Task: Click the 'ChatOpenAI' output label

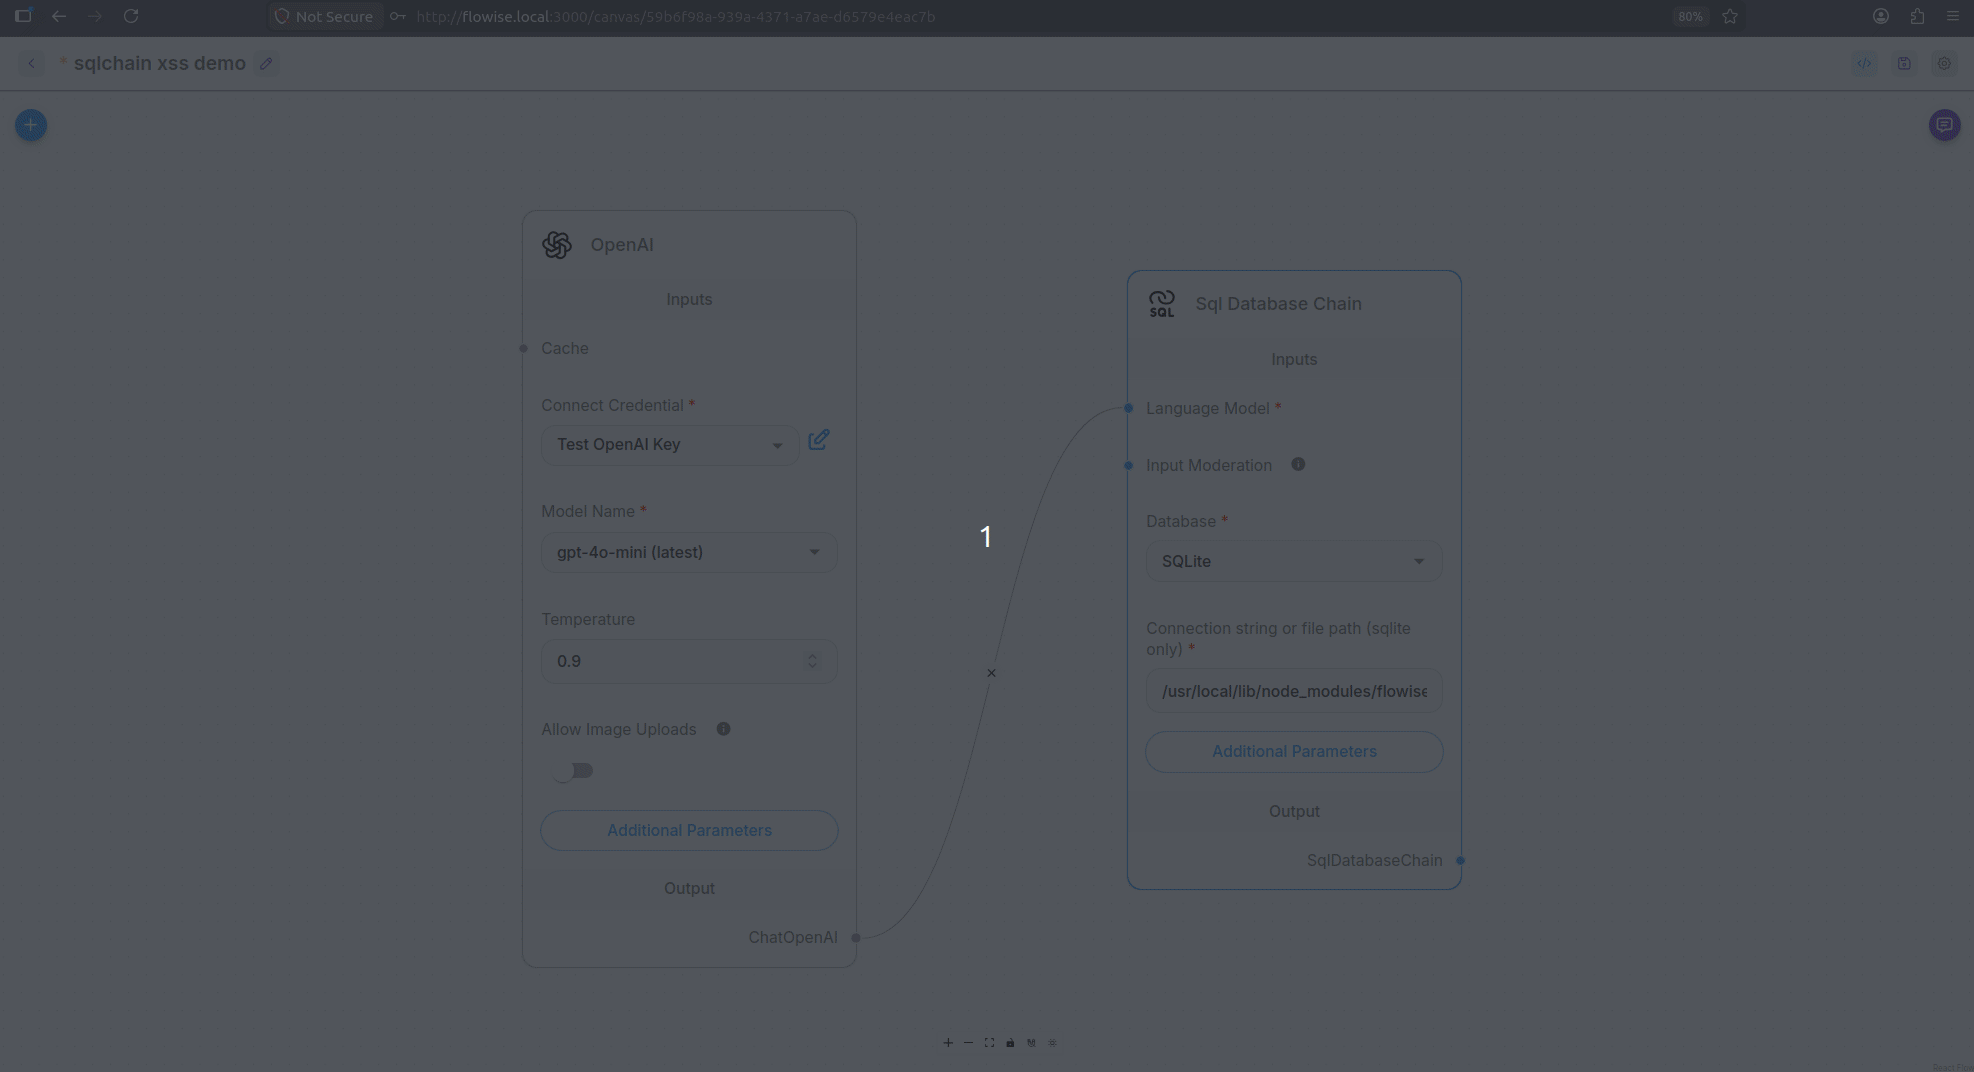Action: (793, 937)
